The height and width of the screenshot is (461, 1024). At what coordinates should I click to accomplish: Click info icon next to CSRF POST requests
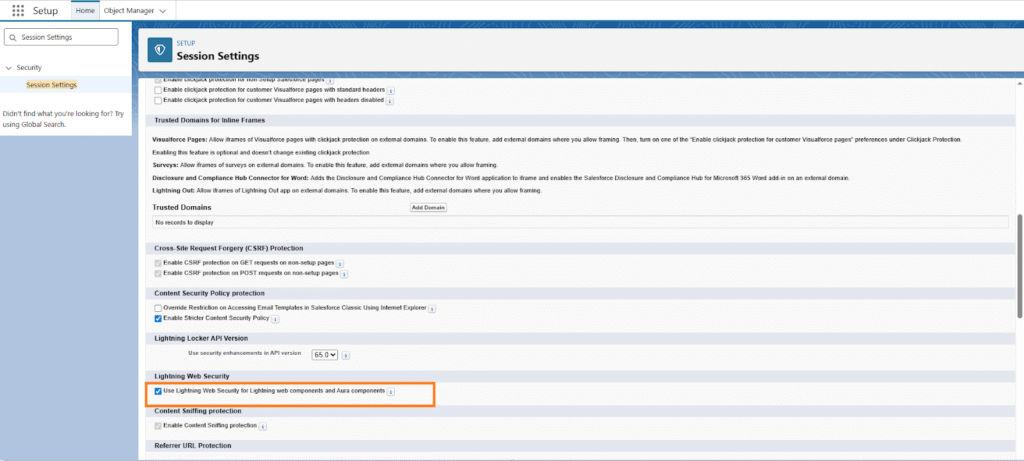point(343,272)
